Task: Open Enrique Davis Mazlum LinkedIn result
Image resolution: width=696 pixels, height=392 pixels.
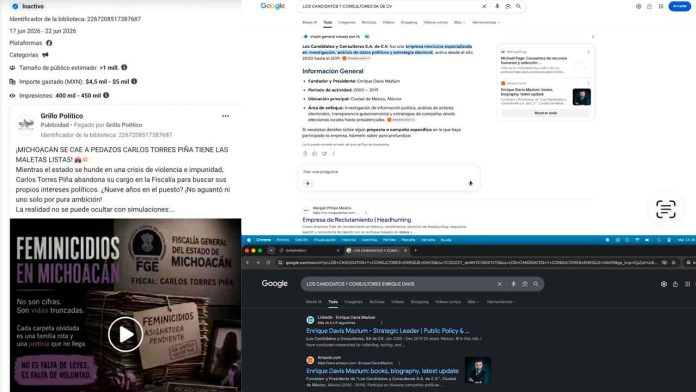Action: pyautogui.click(x=388, y=331)
